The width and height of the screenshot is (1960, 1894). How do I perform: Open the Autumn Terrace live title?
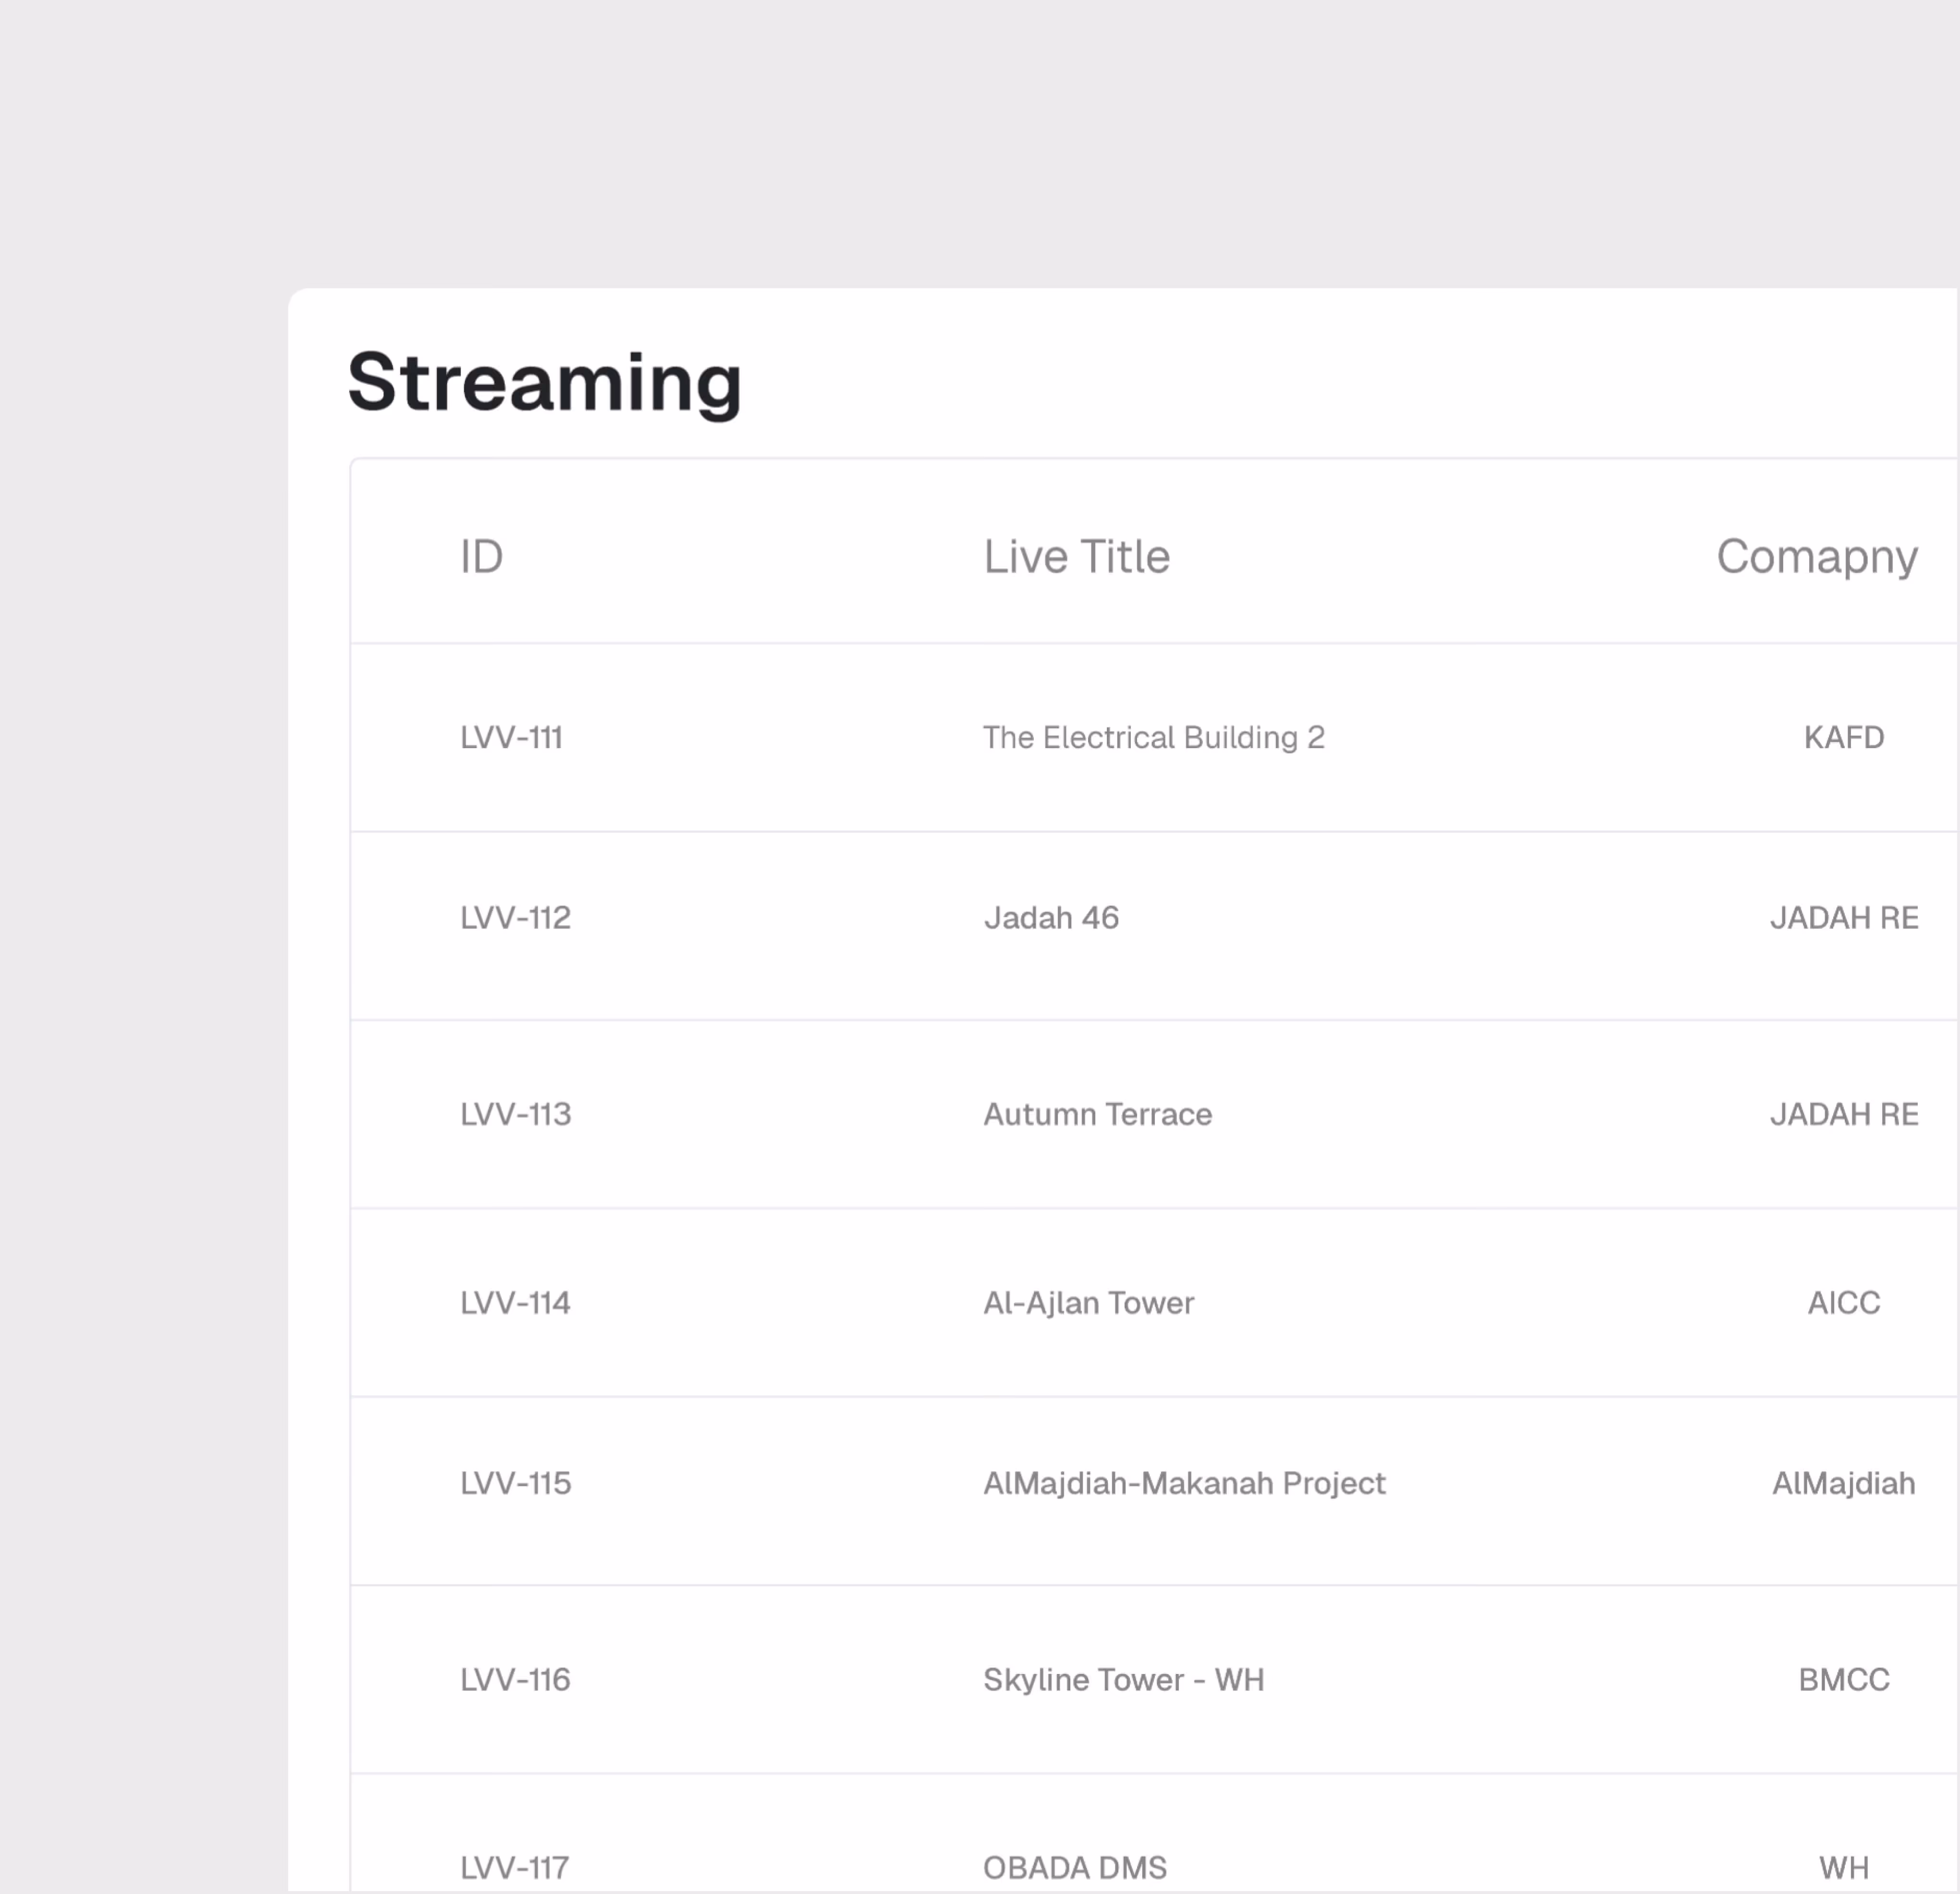(x=1097, y=1114)
